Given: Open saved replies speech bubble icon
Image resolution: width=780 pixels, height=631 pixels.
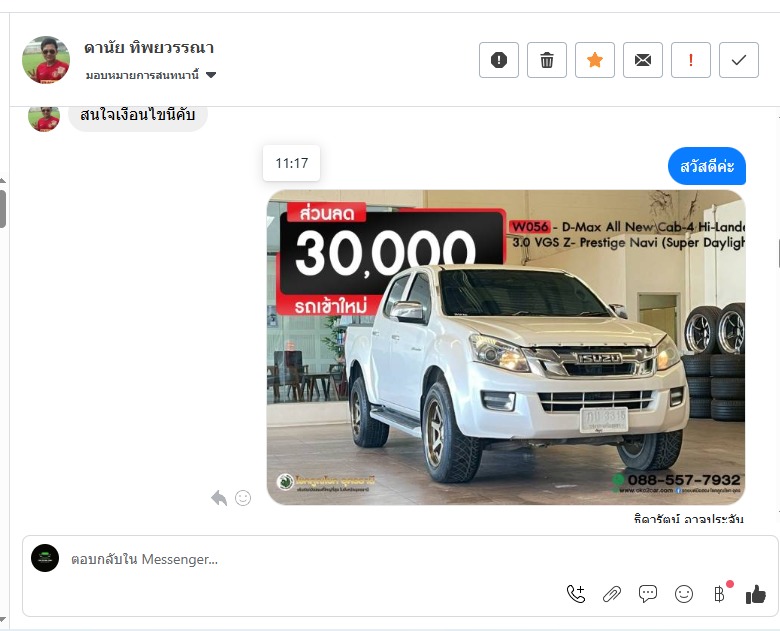Looking at the screenshot, I should click(x=648, y=594).
